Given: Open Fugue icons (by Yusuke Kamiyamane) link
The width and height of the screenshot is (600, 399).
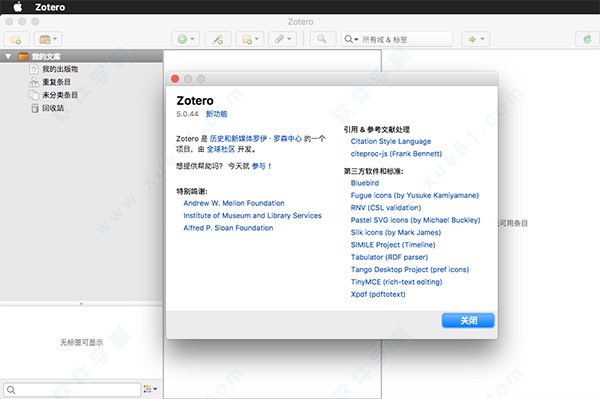Looking at the screenshot, I should point(415,195).
